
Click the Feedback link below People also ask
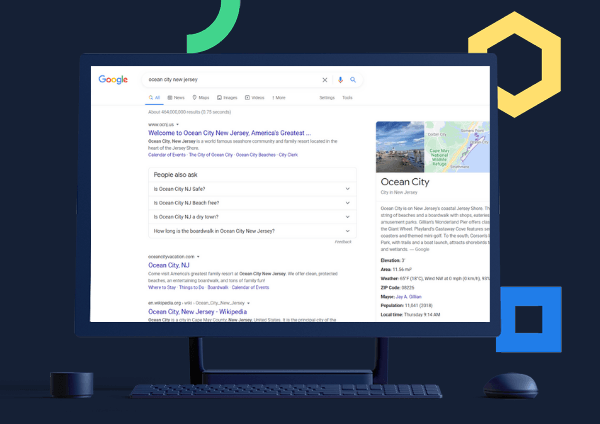[343, 242]
